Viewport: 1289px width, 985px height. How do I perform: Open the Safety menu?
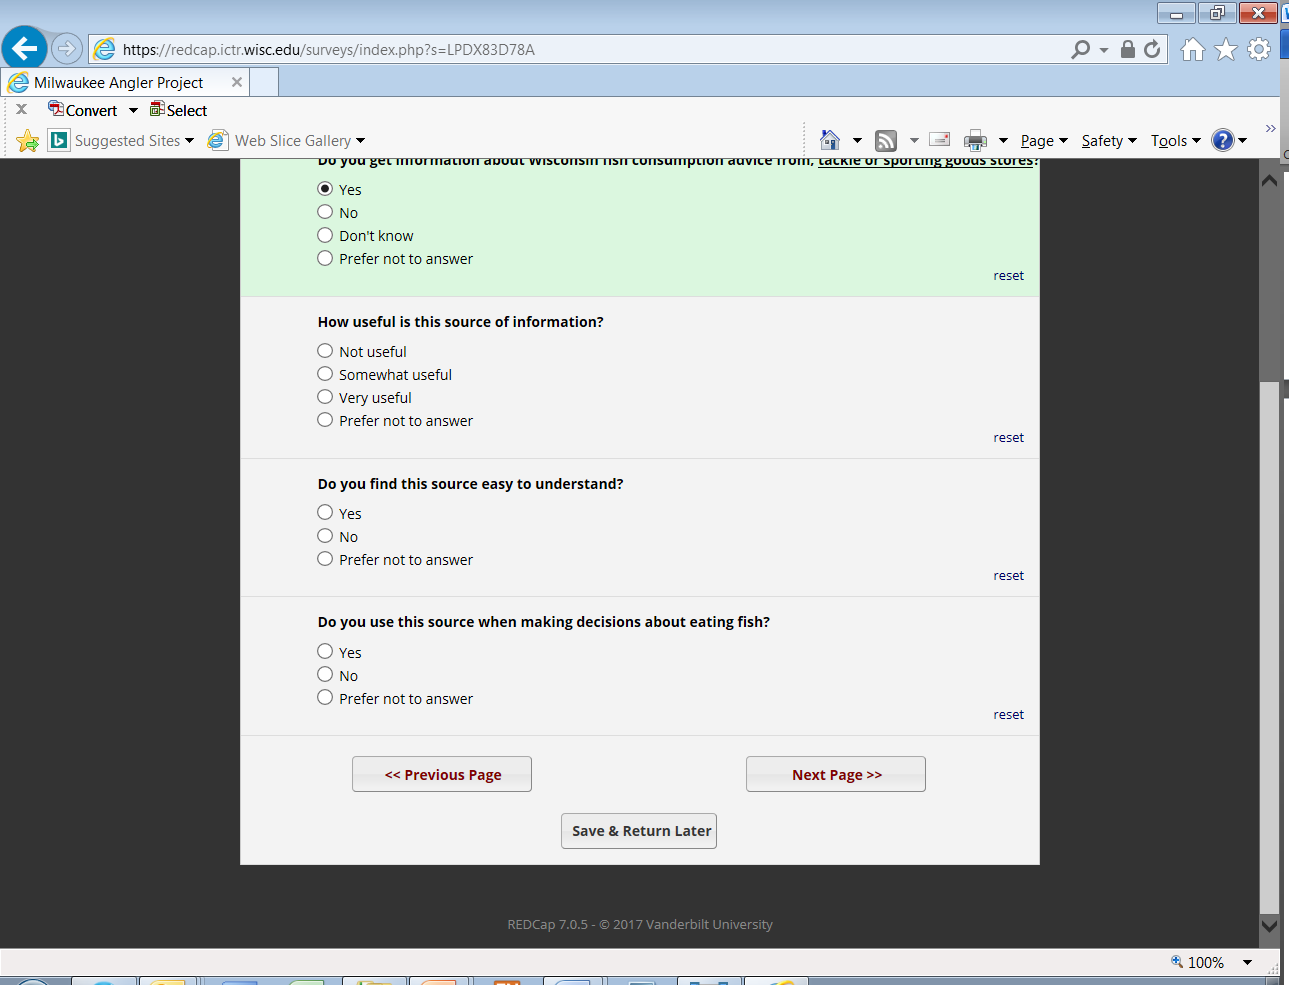pos(1109,141)
